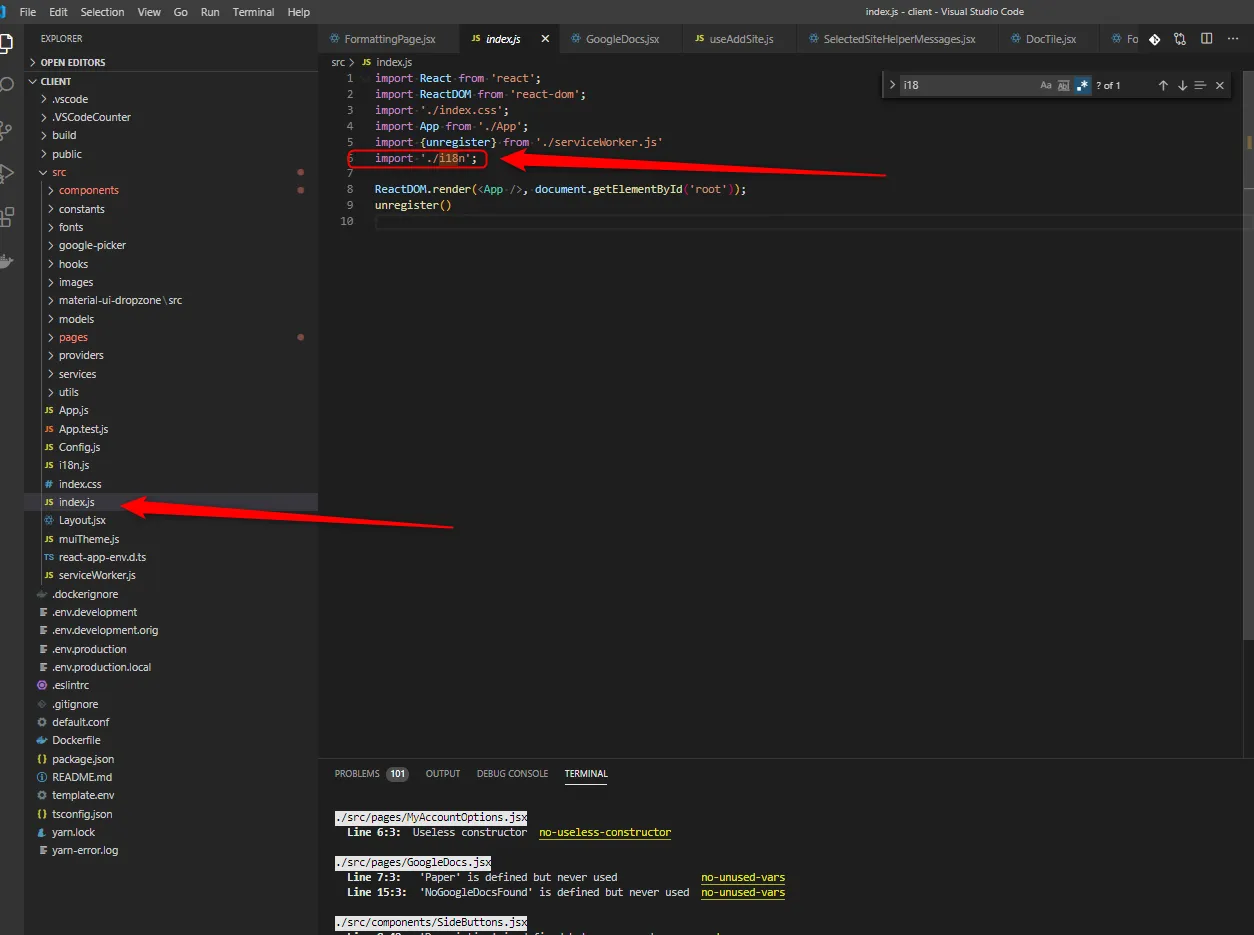Go to previous match in find widget
The width and height of the screenshot is (1254, 935).
click(x=1163, y=85)
